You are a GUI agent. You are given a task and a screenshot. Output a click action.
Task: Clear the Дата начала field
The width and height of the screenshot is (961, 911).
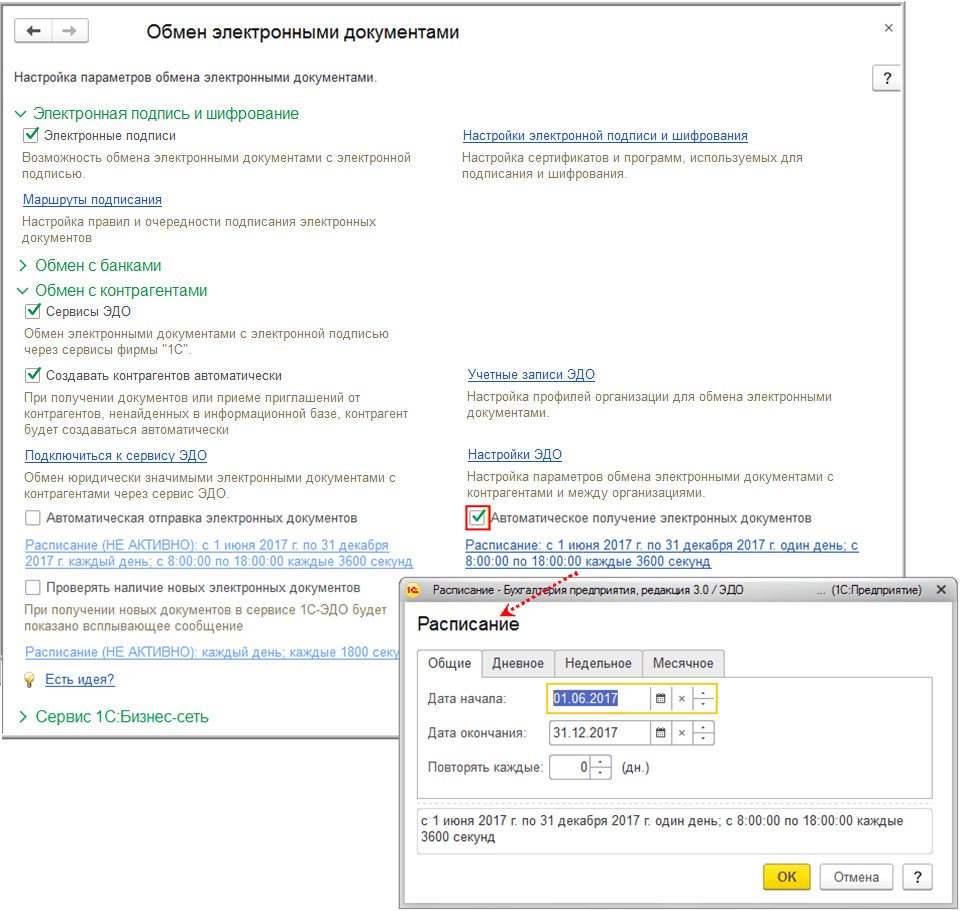click(681, 698)
